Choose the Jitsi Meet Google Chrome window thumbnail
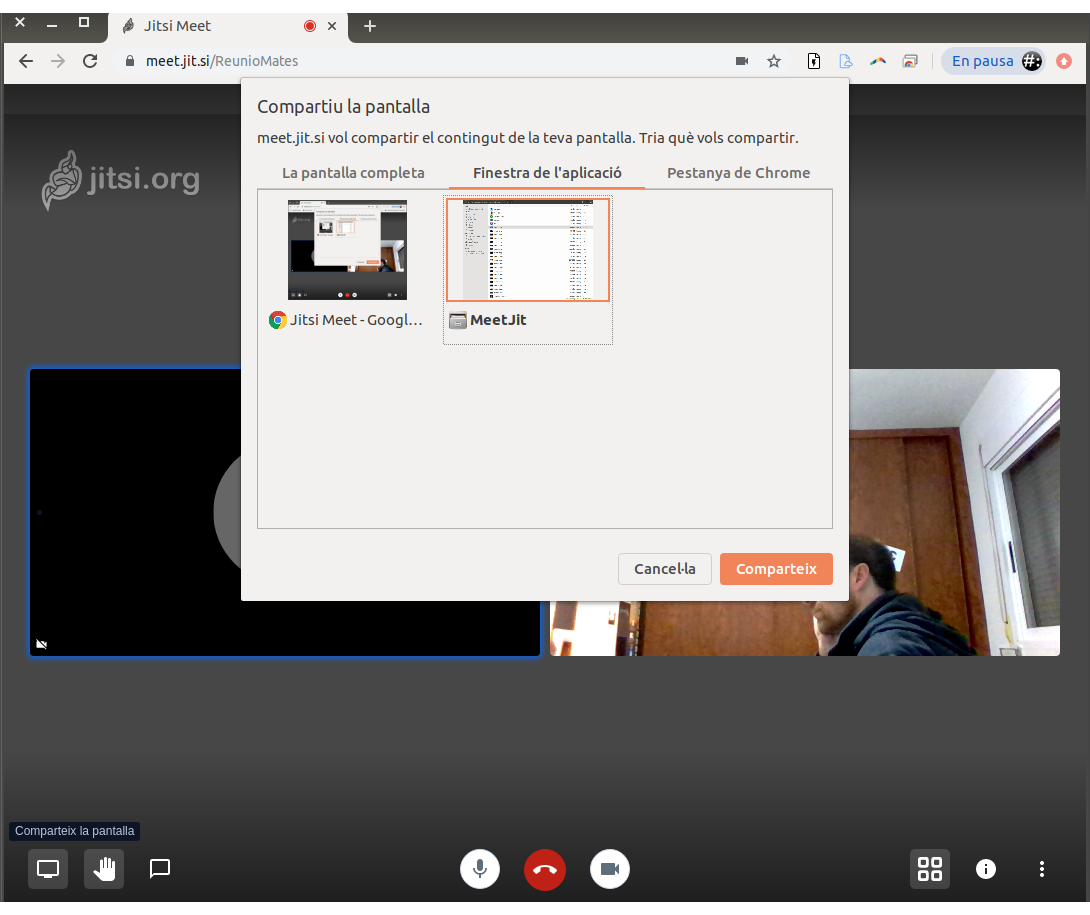 (x=347, y=250)
